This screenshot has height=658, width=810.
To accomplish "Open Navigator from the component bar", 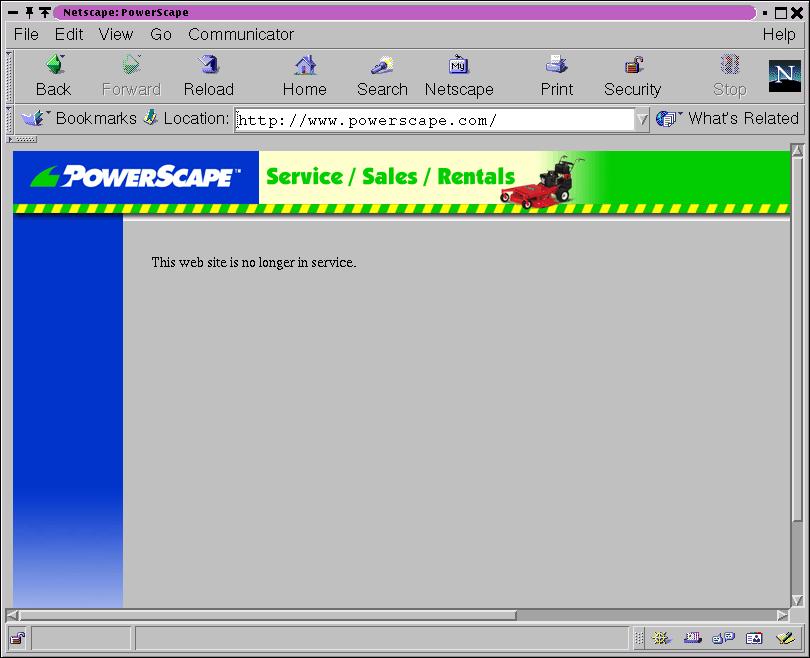I will pos(661,638).
